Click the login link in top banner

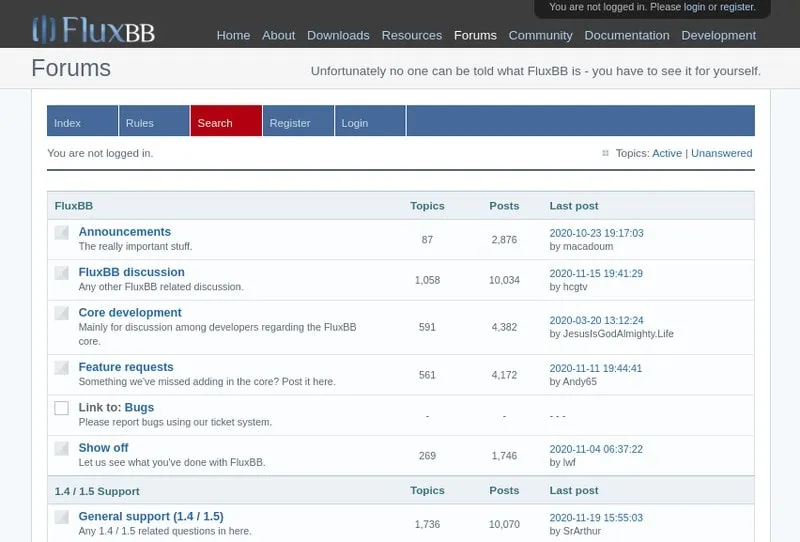pos(694,7)
